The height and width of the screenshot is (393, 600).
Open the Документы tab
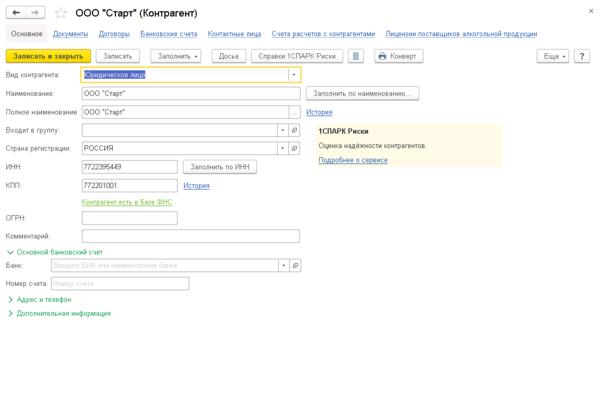(x=70, y=34)
